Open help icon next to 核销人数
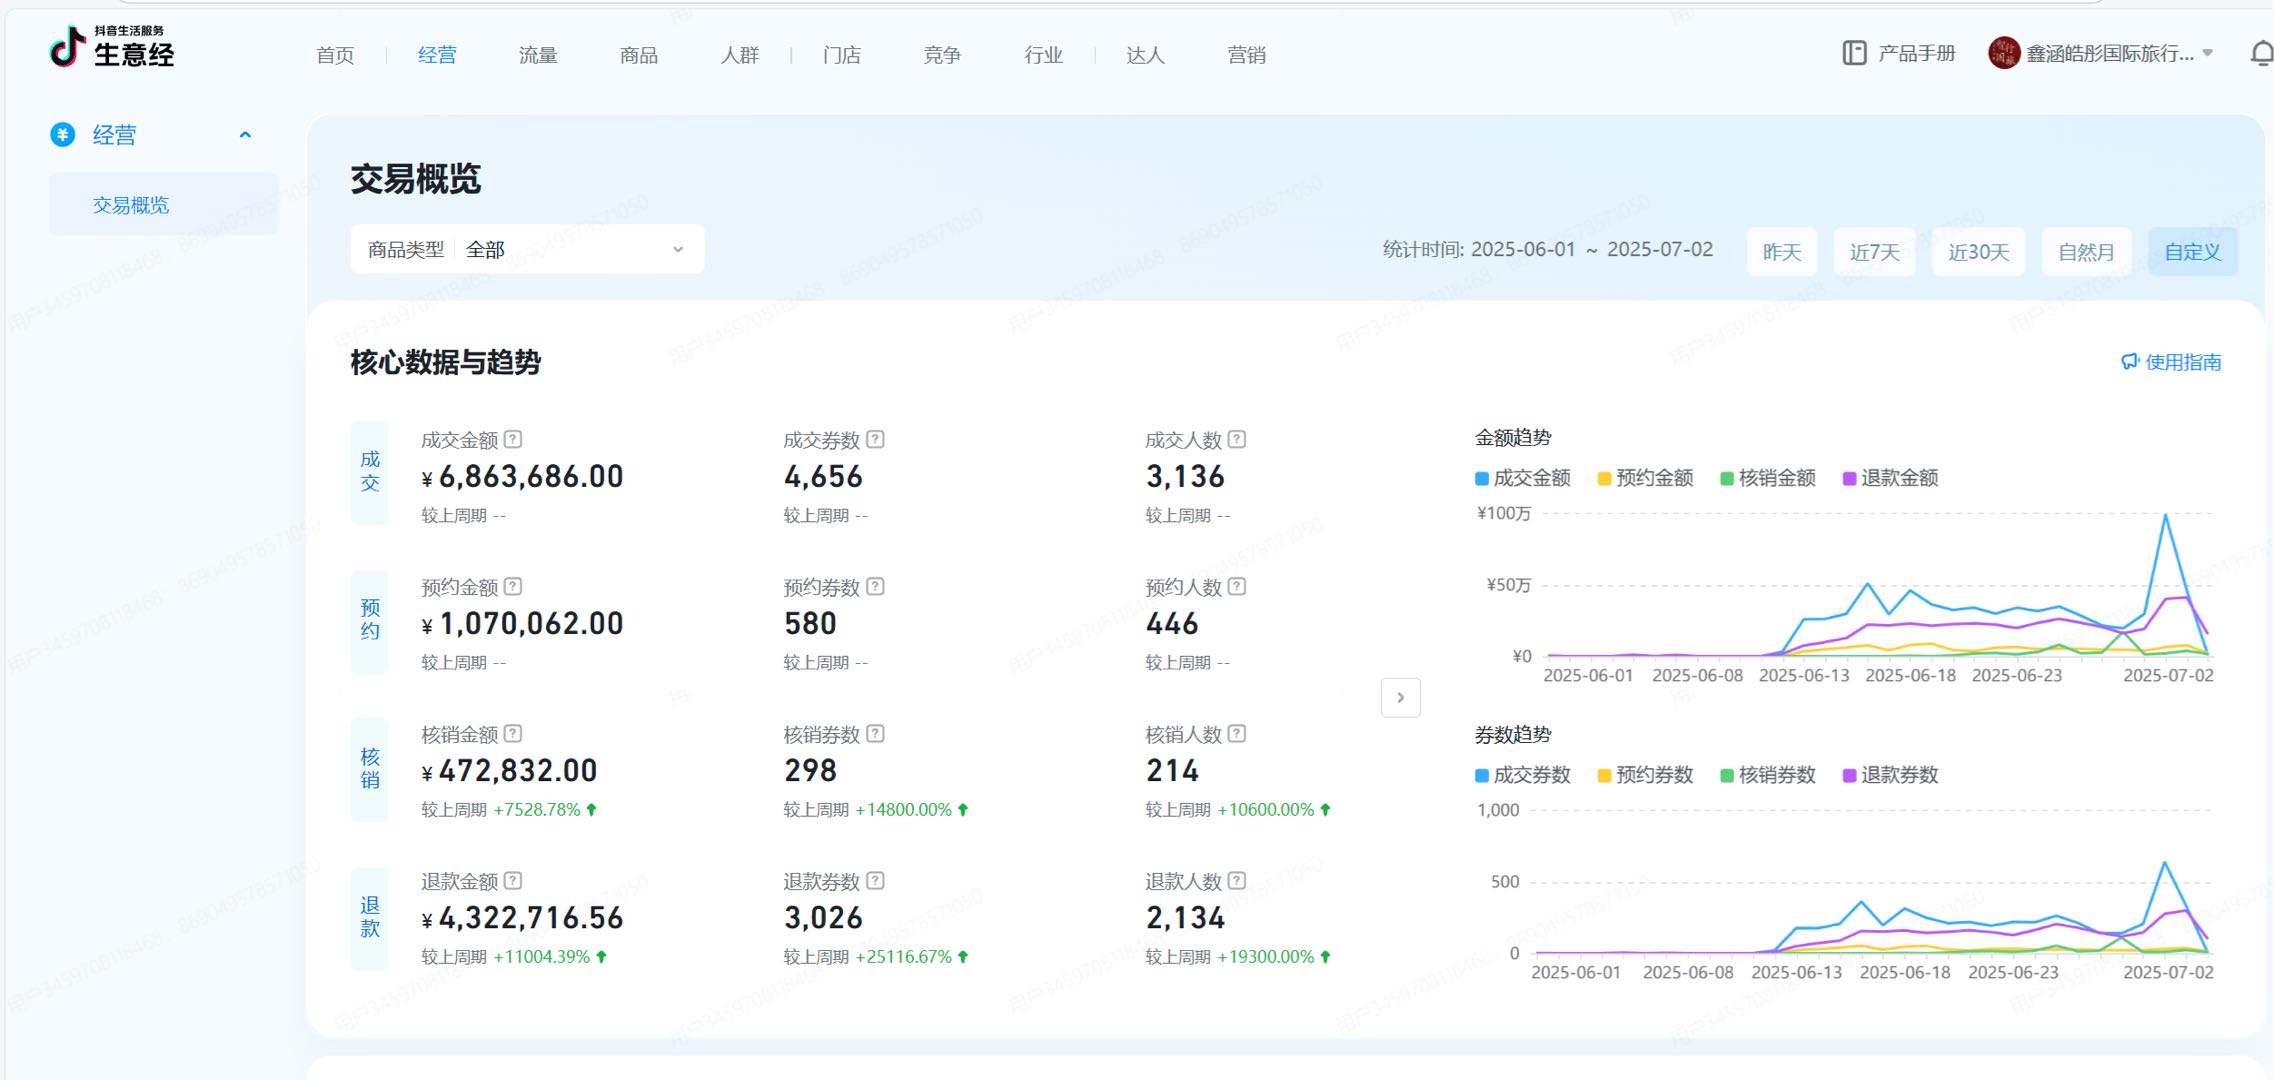 [x=1237, y=733]
